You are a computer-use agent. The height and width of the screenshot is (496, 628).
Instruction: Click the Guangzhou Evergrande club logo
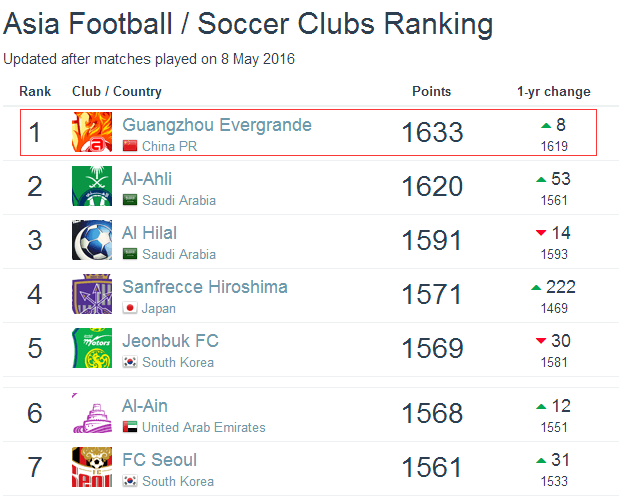[x=92, y=132]
